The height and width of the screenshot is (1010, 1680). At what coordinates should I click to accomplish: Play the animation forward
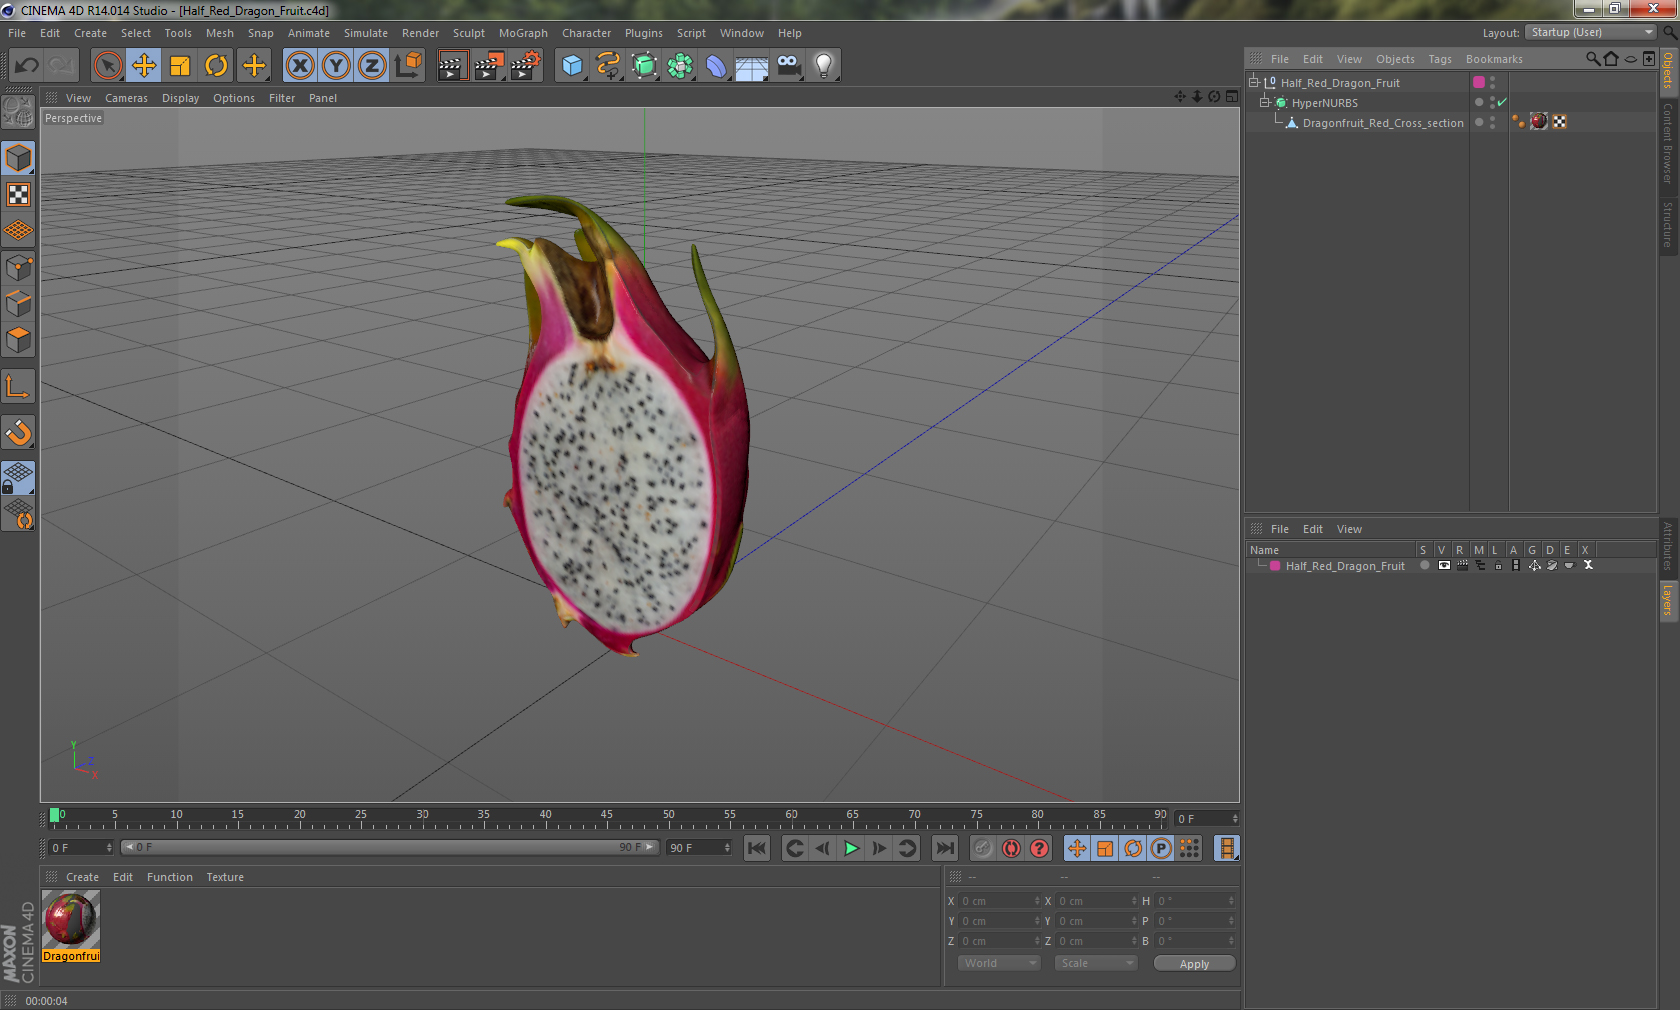tap(851, 848)
